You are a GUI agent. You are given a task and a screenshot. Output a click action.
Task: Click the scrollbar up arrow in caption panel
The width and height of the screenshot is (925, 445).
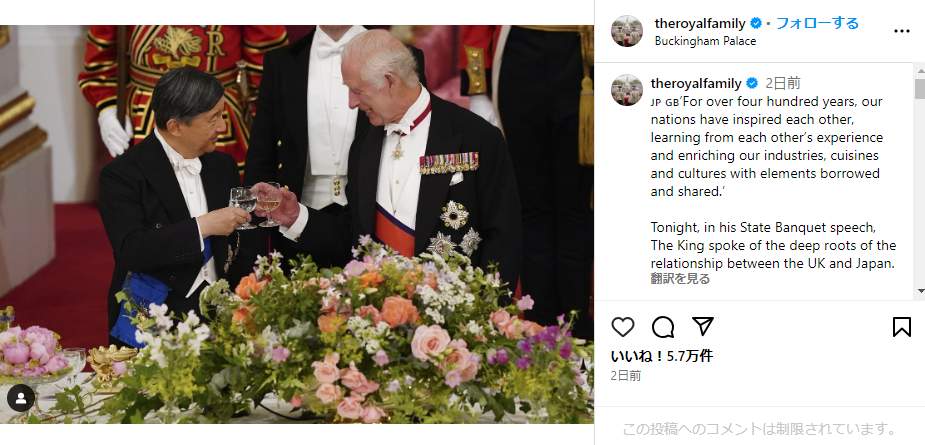click(x=920, y=70)
